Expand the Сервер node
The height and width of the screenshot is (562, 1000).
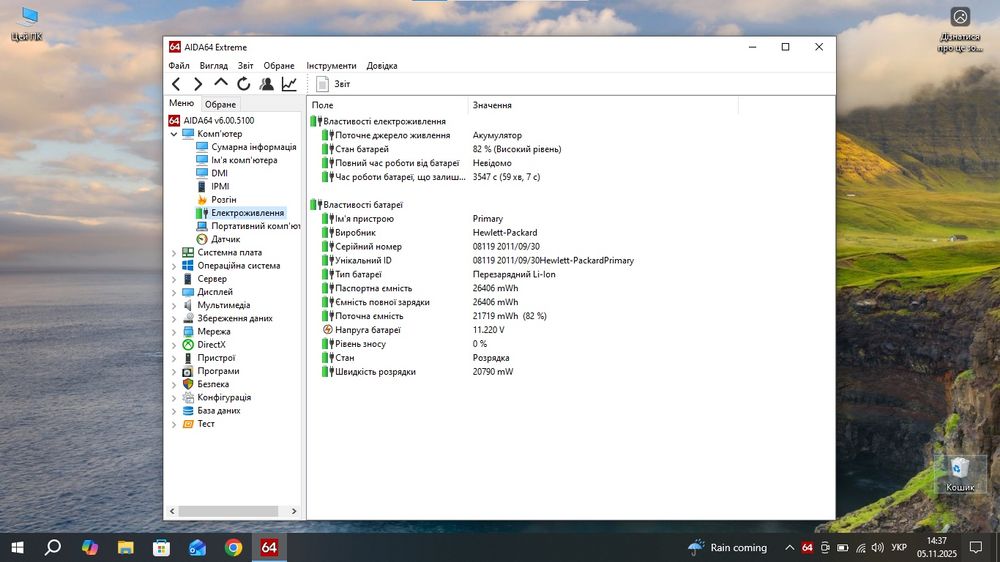coord(173,279)
